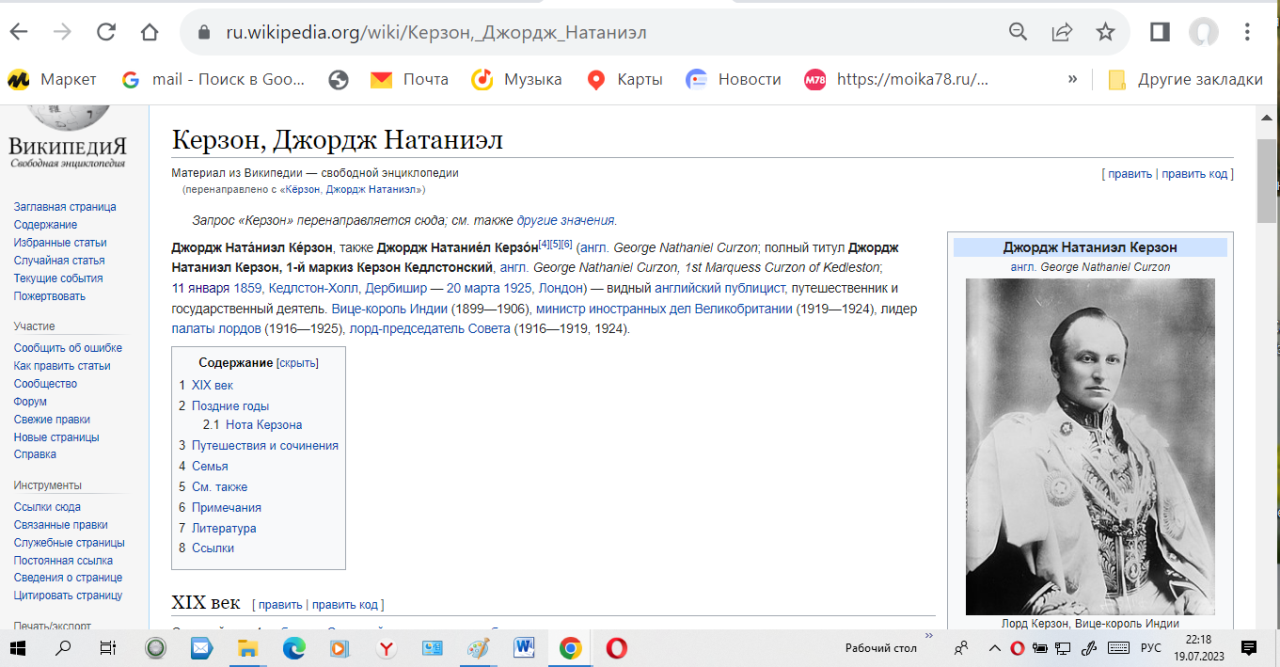The width and height of the screenshot is (1280, 667).
Task: Open Opera from the taskbar
Action: pos(616,648)
